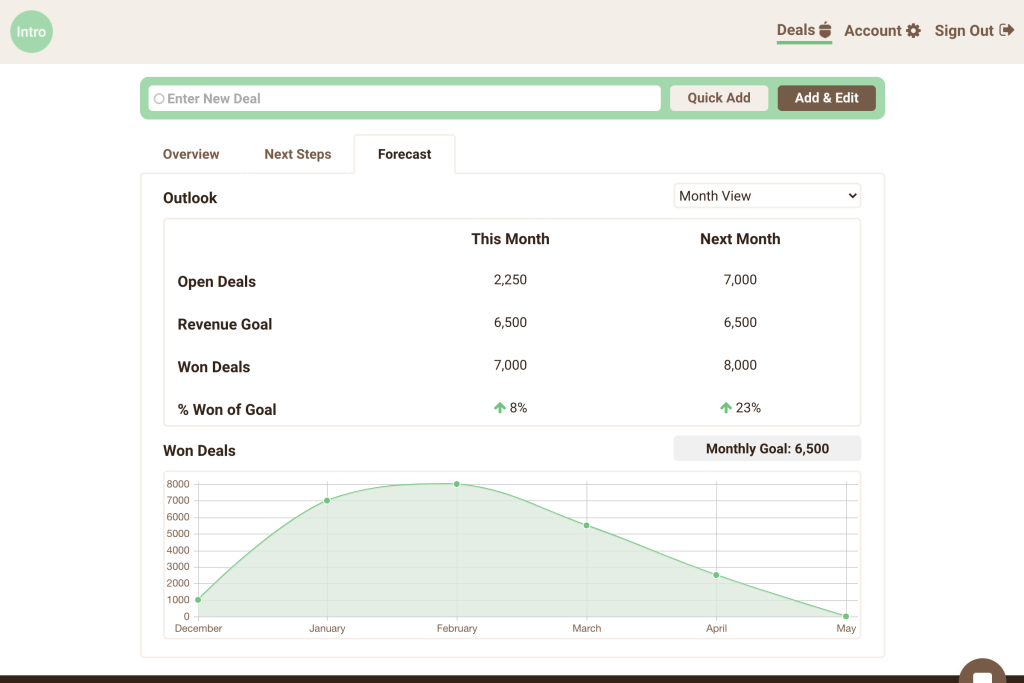Screen dimensions: 1024x683
Task: Click into the Enter New Deal field
Action: [x=404, y=99]
